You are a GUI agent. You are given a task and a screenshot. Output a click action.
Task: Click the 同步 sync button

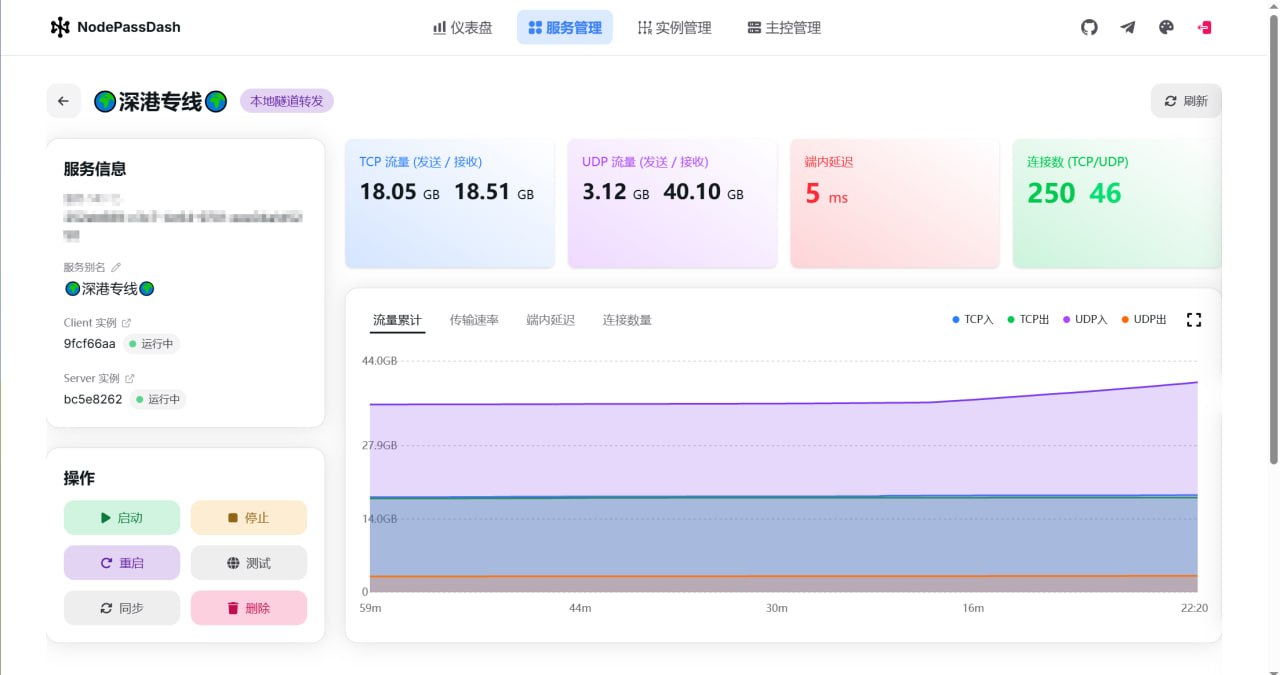(122, 608)
